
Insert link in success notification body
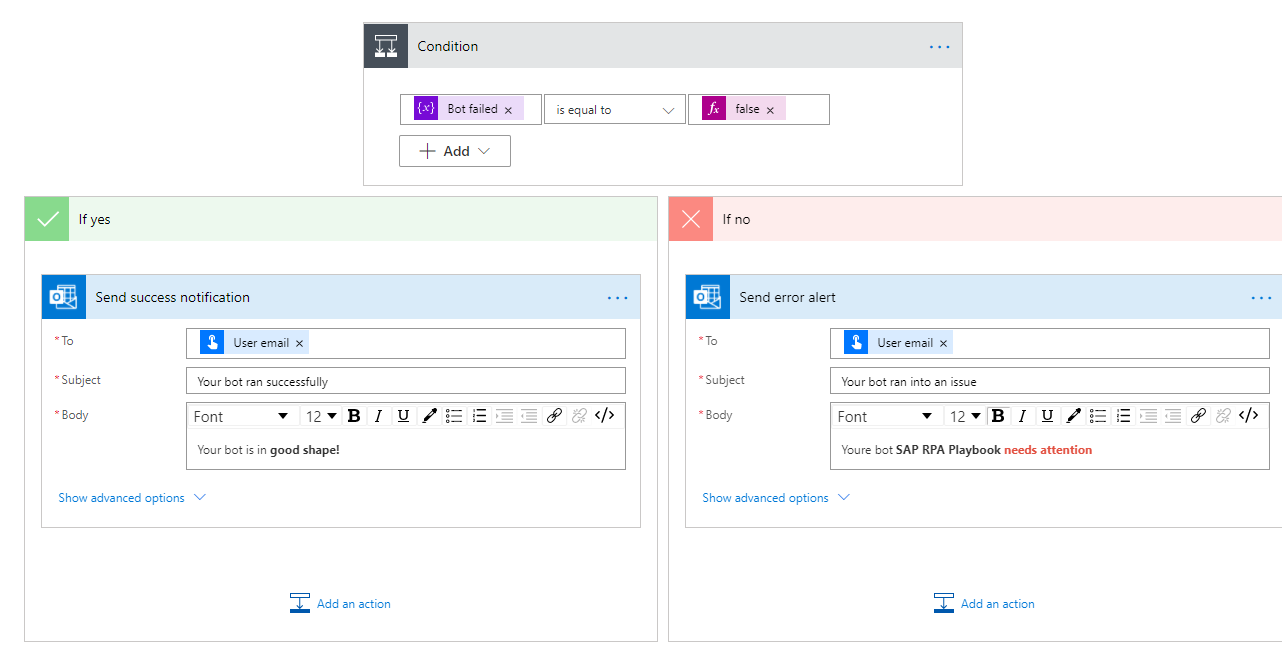point(554,416)
